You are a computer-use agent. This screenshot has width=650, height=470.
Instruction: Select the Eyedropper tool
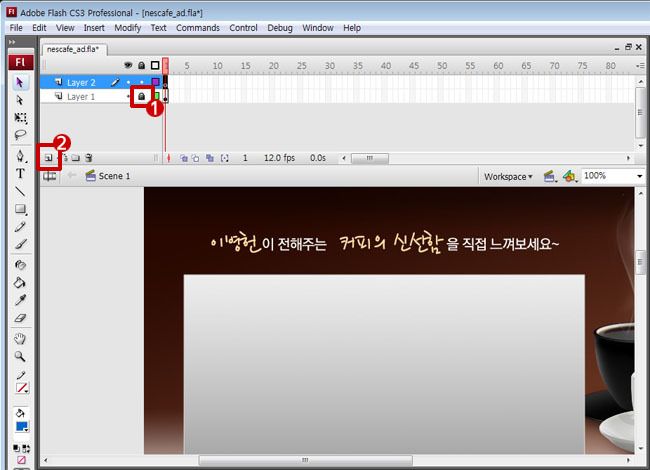tap(20, 300)
